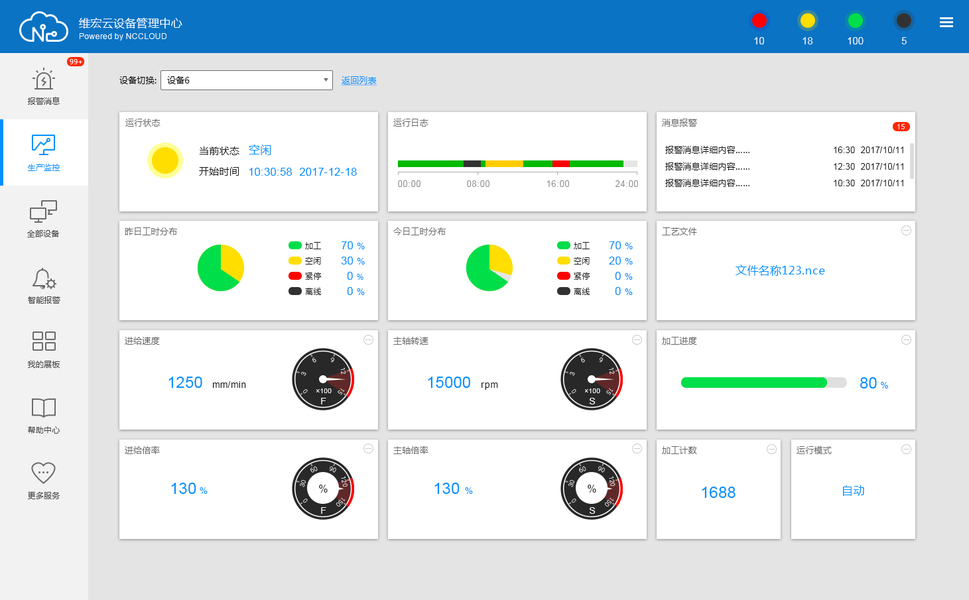The width and height of the screenshot is (969, 600).
Task: Collapse the 主轴倍率 panel
Action: tap(637, 449)
